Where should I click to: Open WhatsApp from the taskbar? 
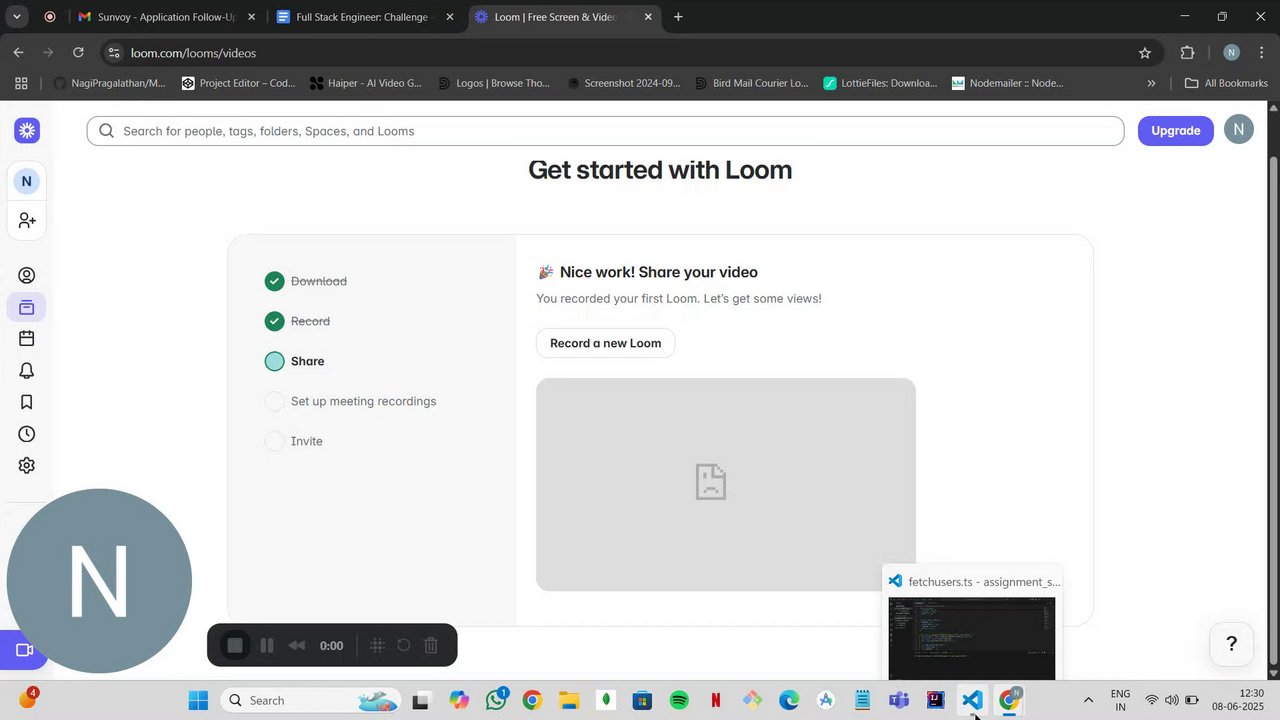[x=496, y=700]
